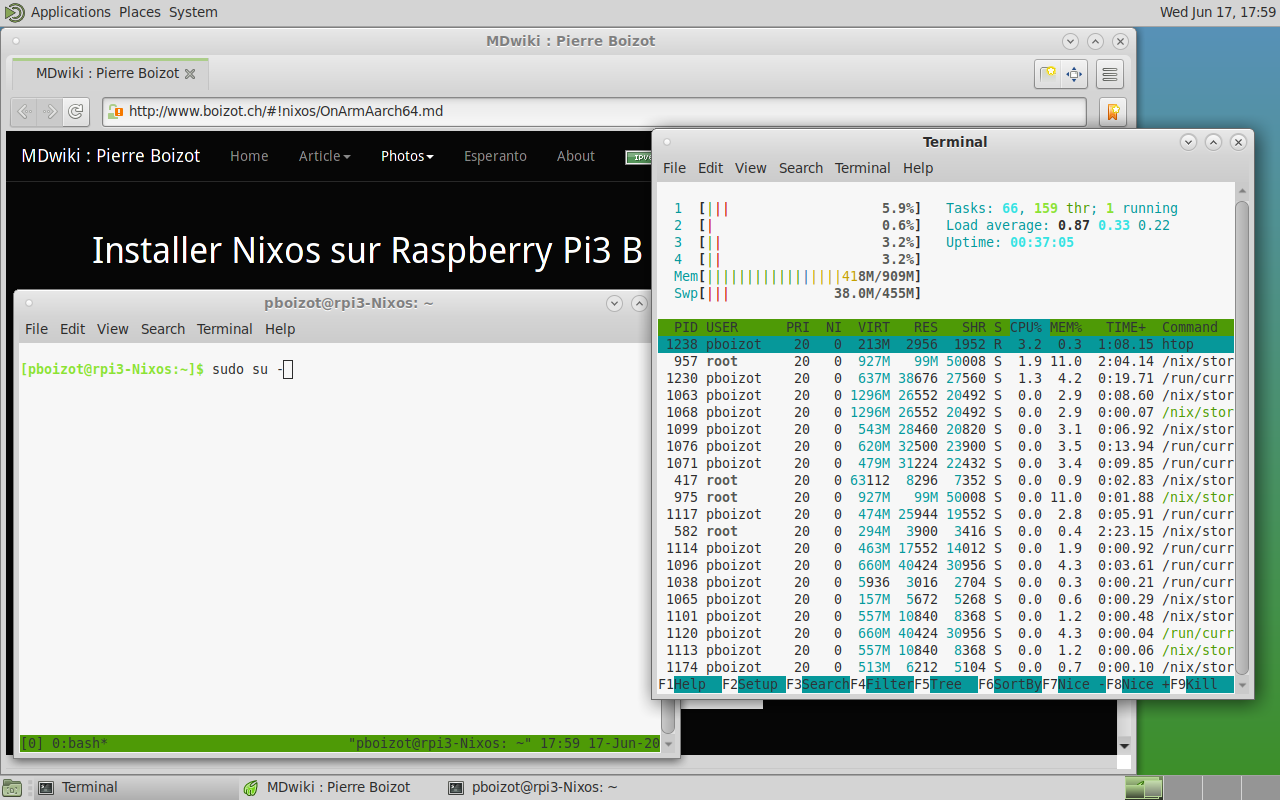Open the Article dropdown in wiki navbar
Viewport: 1280px width, 800px height.
324,156
